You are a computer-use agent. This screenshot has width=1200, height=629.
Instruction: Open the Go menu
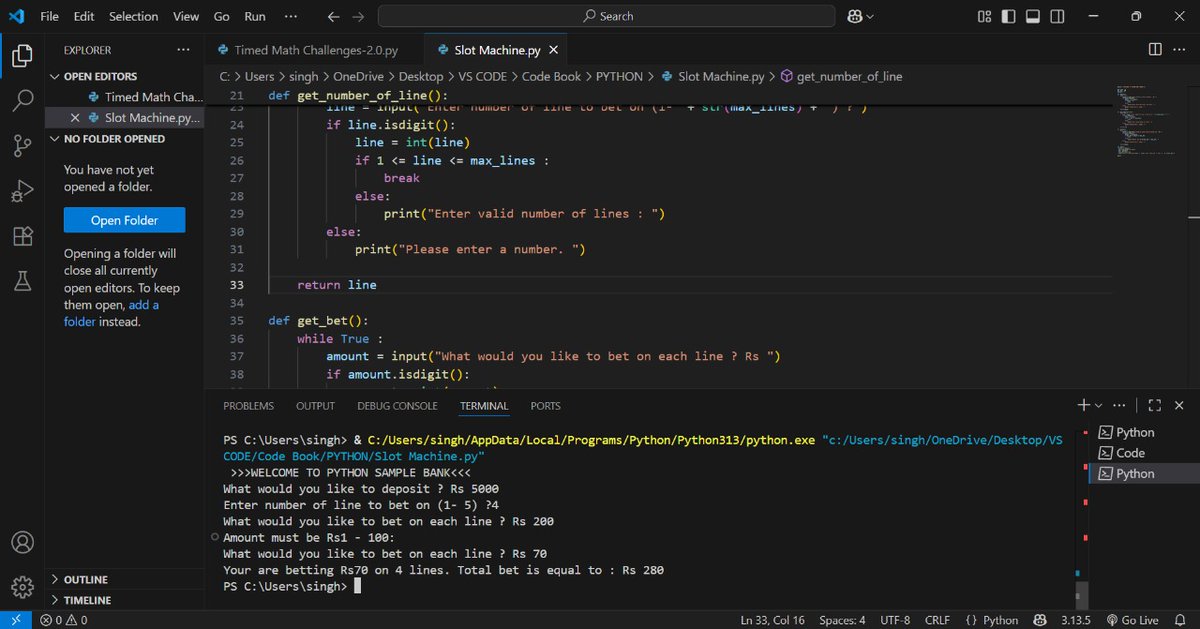coord(222,16)
